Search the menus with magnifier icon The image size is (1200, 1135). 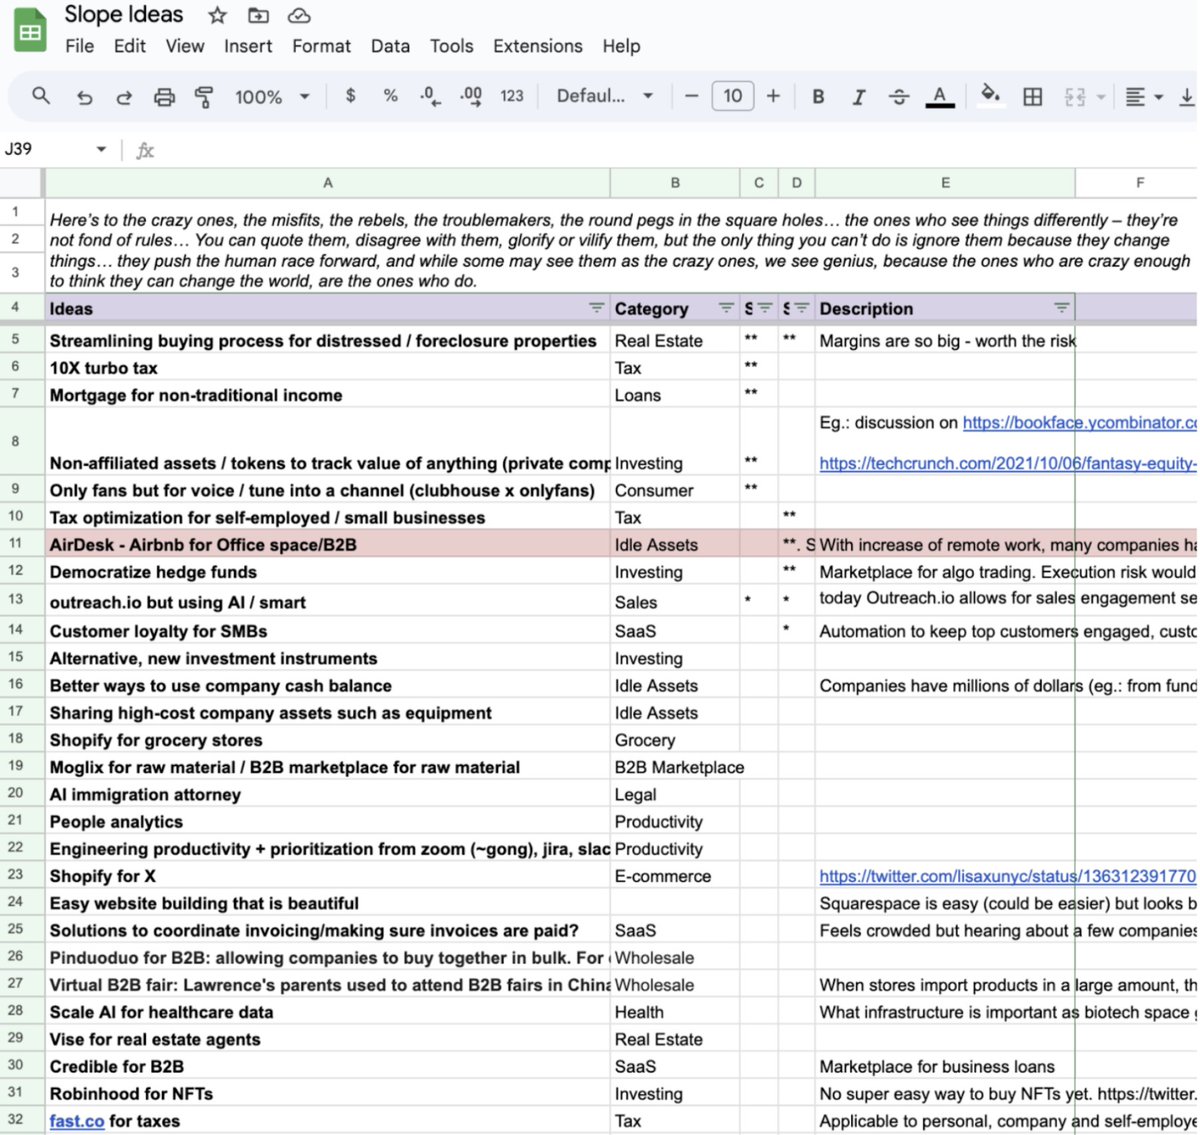[41, 96]
